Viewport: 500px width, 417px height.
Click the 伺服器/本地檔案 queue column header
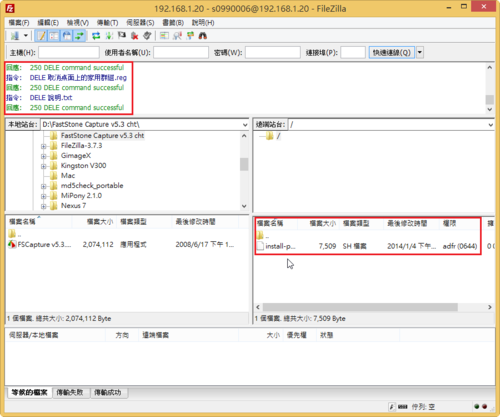coord(56,335)
